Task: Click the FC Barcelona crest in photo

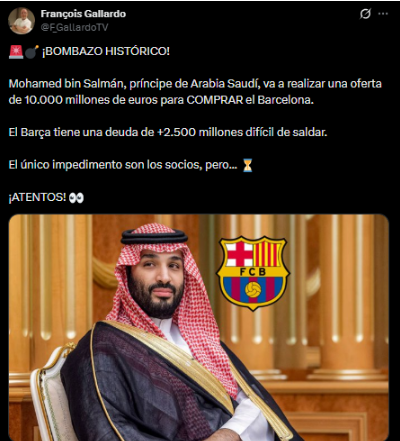Action: [x=253, y=273]
